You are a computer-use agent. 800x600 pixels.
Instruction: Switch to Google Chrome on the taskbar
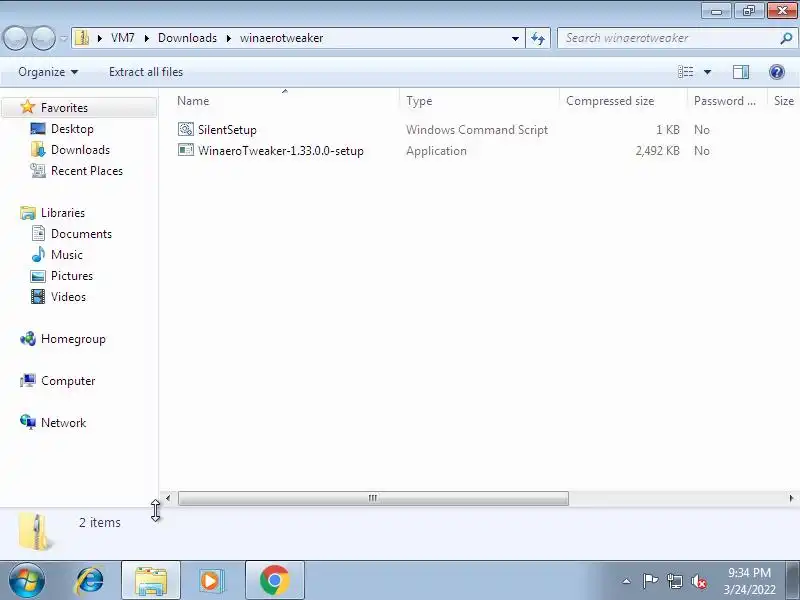coord(274,581)
